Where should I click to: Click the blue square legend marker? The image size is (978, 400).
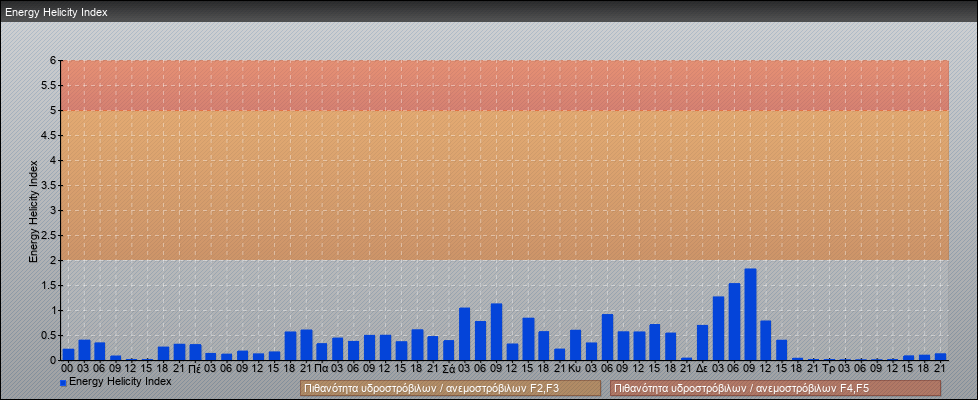tap(63, 383)
